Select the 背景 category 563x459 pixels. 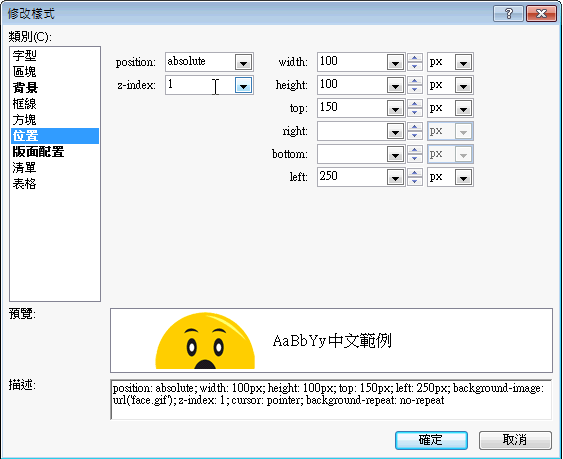point(25,88)
